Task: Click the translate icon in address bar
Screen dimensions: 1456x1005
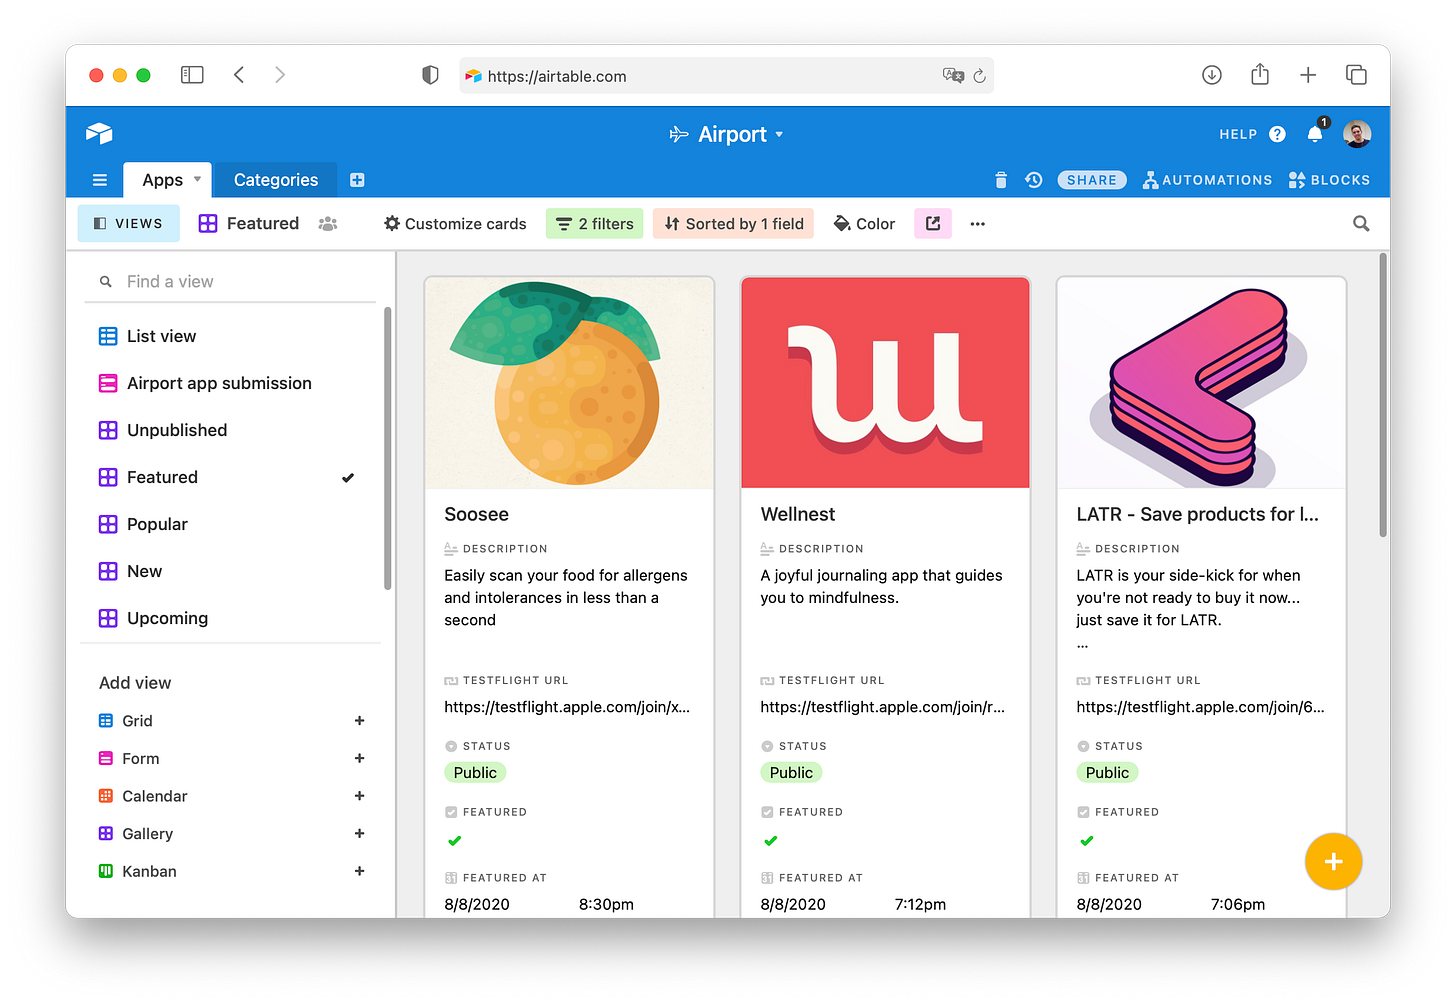Action: tap(953, 75)
